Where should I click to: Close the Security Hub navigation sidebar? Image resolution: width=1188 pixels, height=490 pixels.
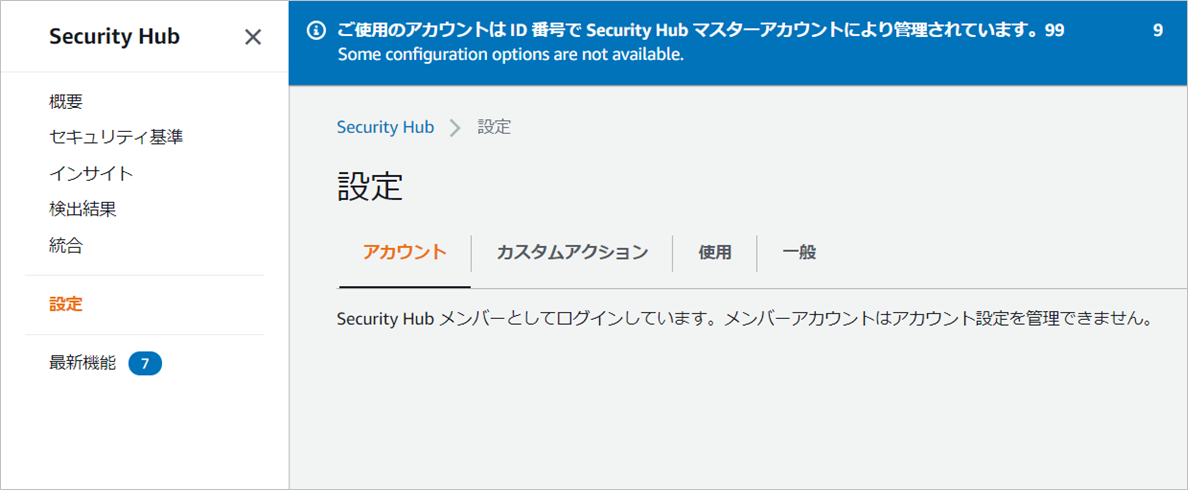click(x=253, y=37)
